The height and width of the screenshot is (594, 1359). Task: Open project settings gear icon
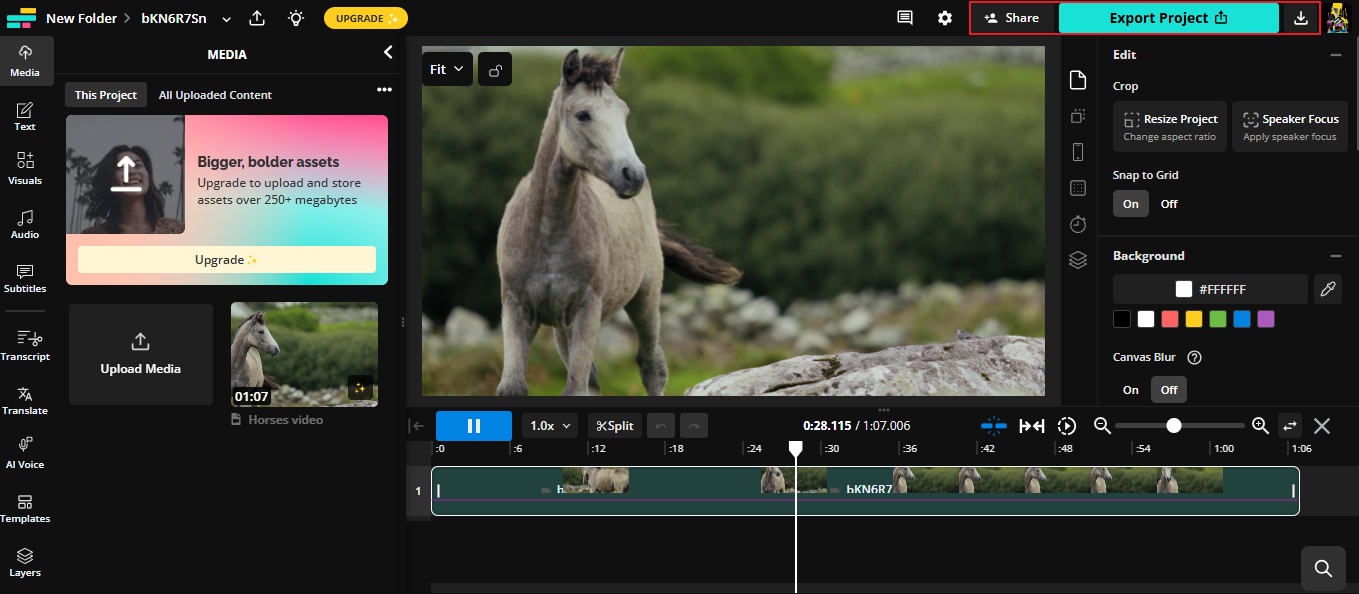[945, 18]
